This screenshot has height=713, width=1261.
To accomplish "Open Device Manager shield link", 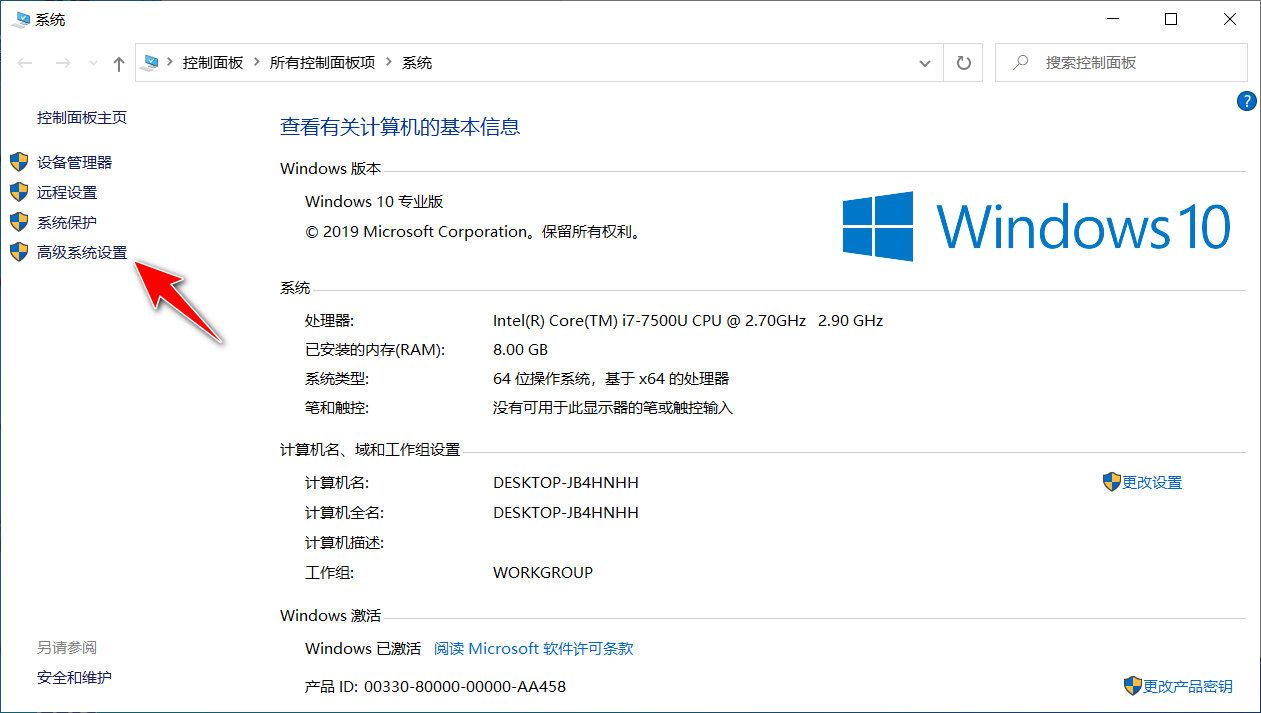I will (74, 162).
